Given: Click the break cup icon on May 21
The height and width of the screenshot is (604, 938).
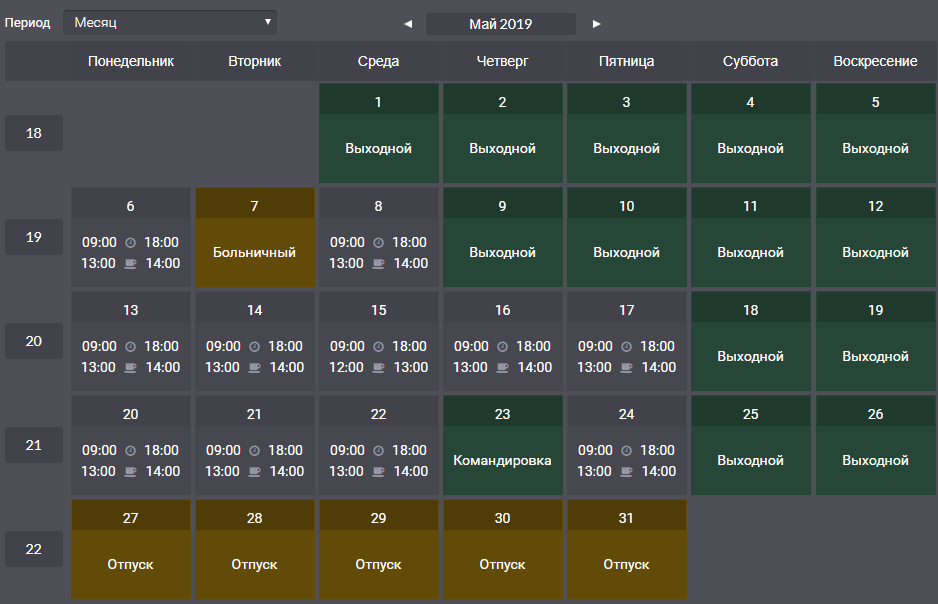Looking at the screenshot, I should (x=254, y=472).
